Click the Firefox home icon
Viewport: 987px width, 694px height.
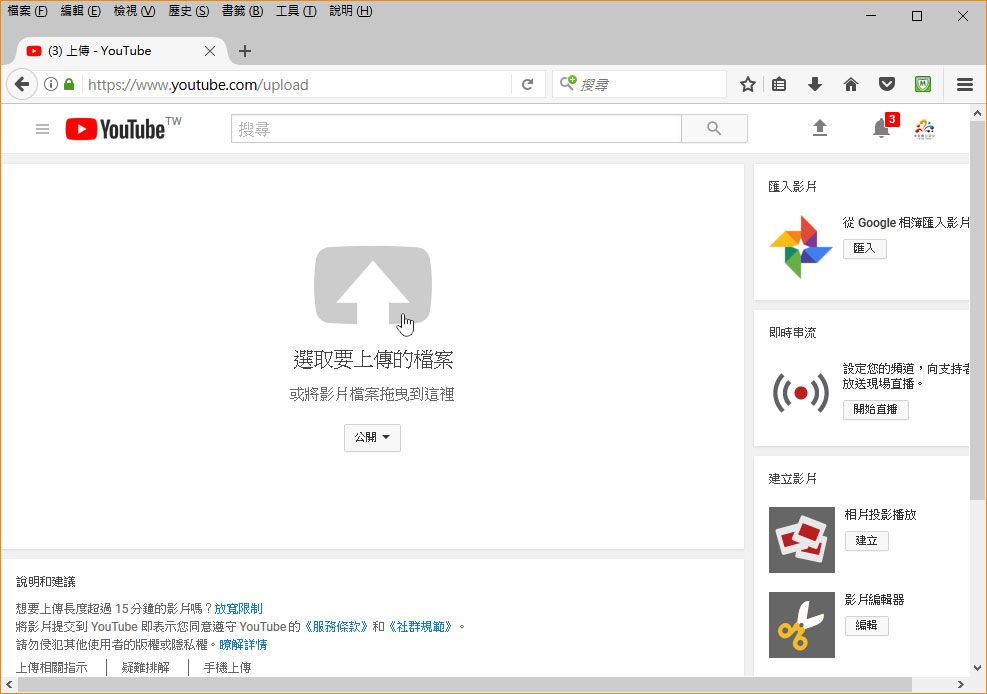[x=850, y=84]
